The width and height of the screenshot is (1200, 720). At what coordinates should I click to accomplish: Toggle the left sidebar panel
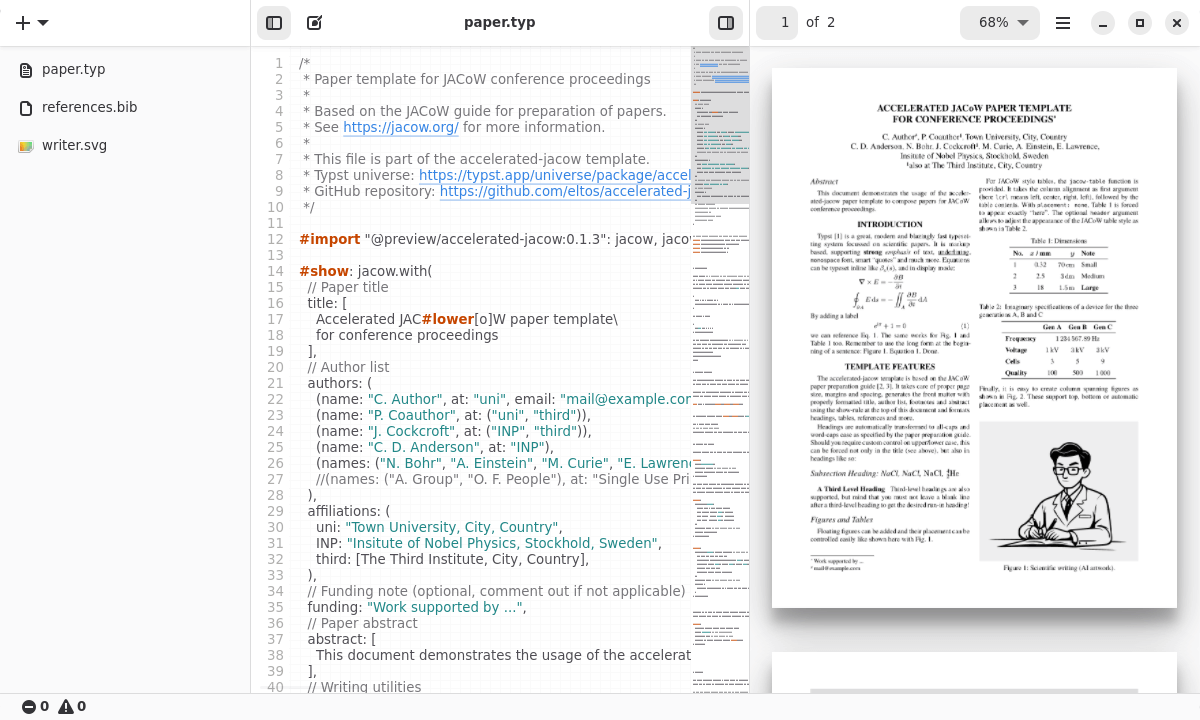(274, 23)
